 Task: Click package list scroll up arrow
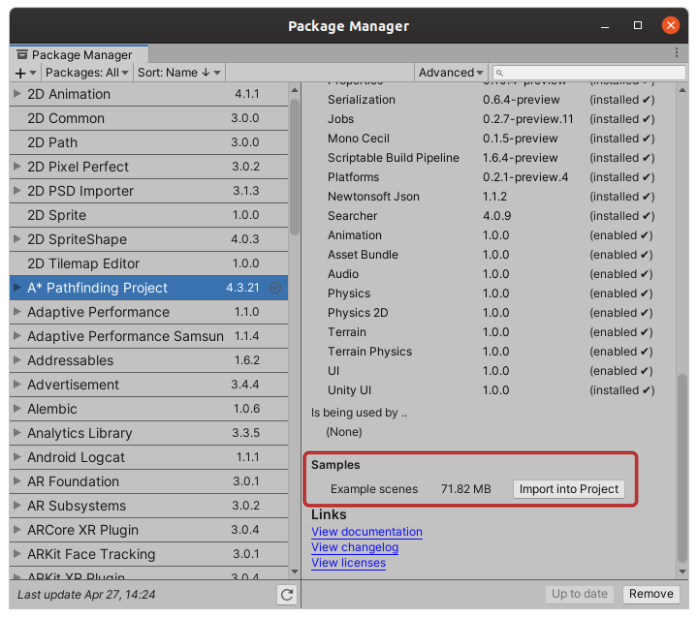pyautogui.click(x=294, y=90)
